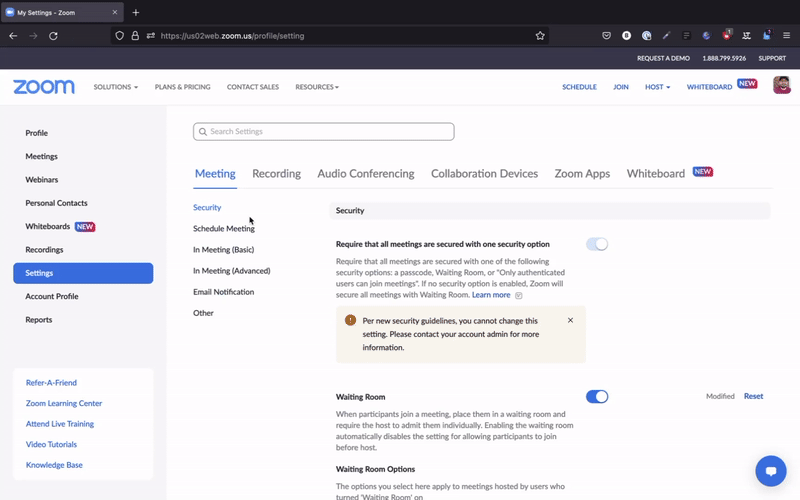Expand the Resources dropdown
Image resolution: width=800 pixels, height=500 pixels.
(x=317, y=87)
